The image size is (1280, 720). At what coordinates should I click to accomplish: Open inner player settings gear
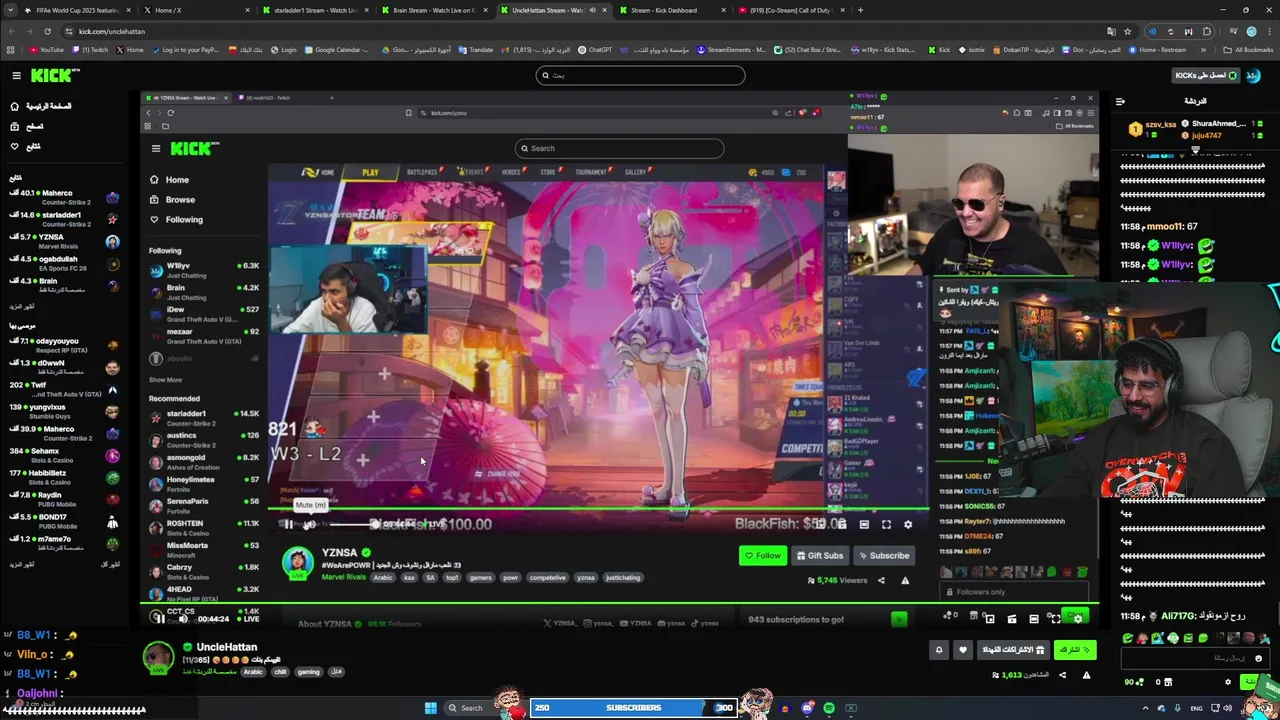908,524
